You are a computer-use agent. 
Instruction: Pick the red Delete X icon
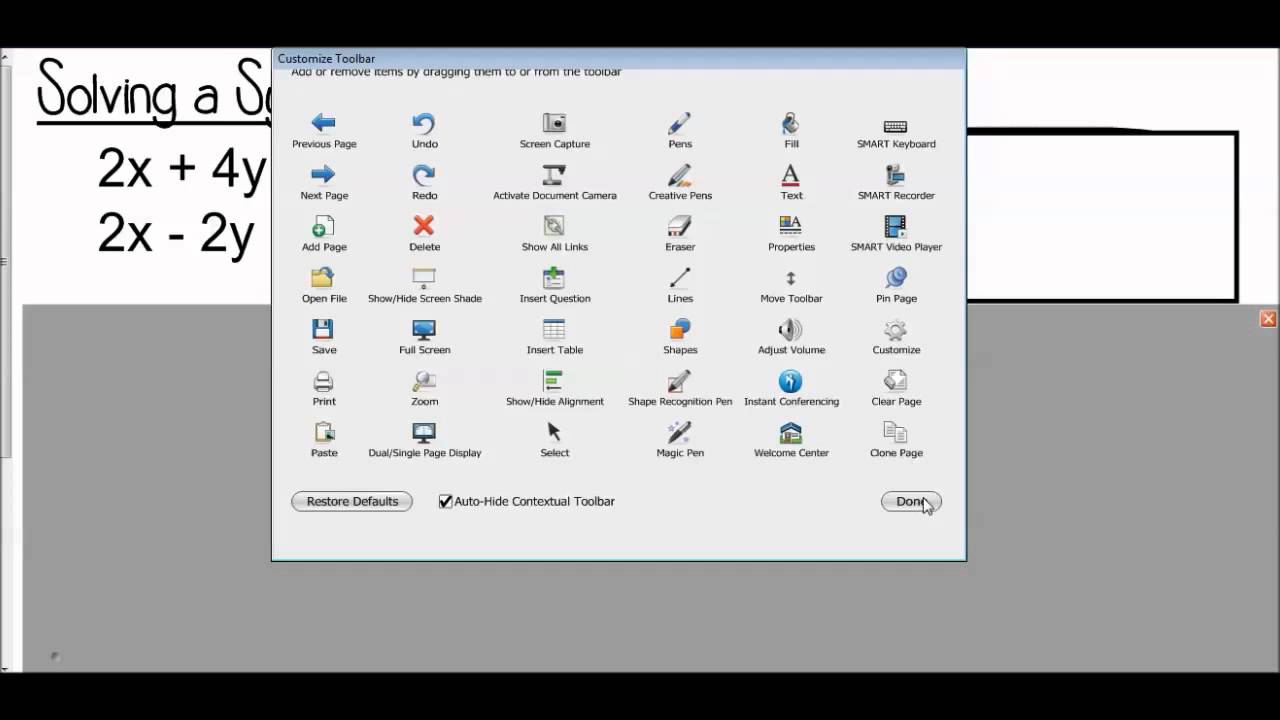(x=424, y=226)
